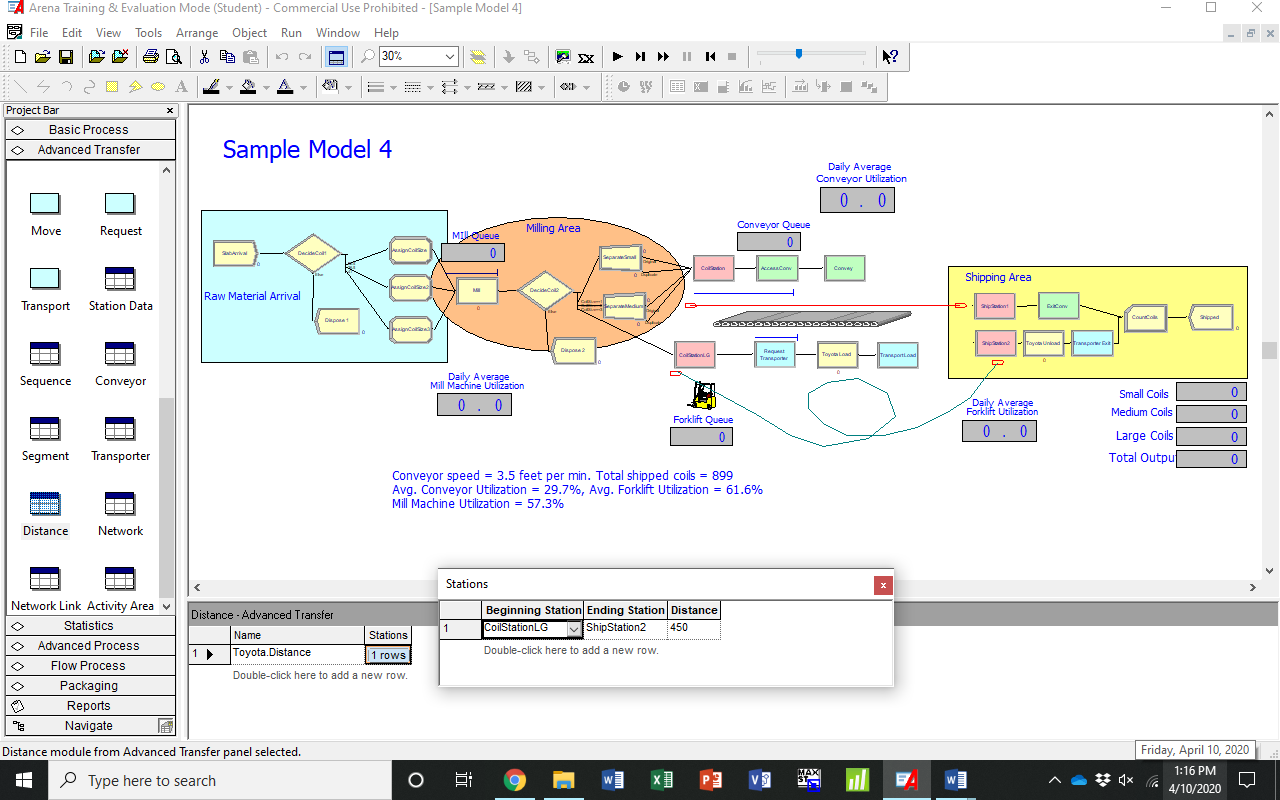Select the Polygon drawing tool

point(135,87)
